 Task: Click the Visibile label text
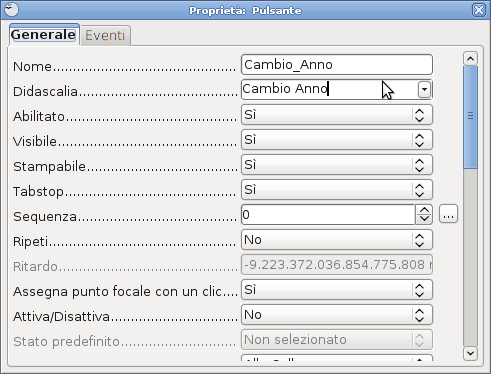(35, 141)
